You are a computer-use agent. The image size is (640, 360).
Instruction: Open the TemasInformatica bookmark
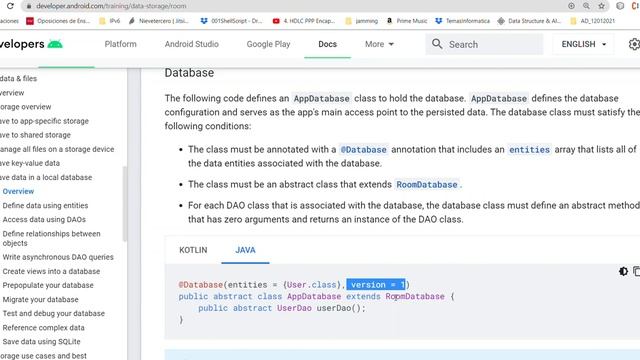point(462,21)
